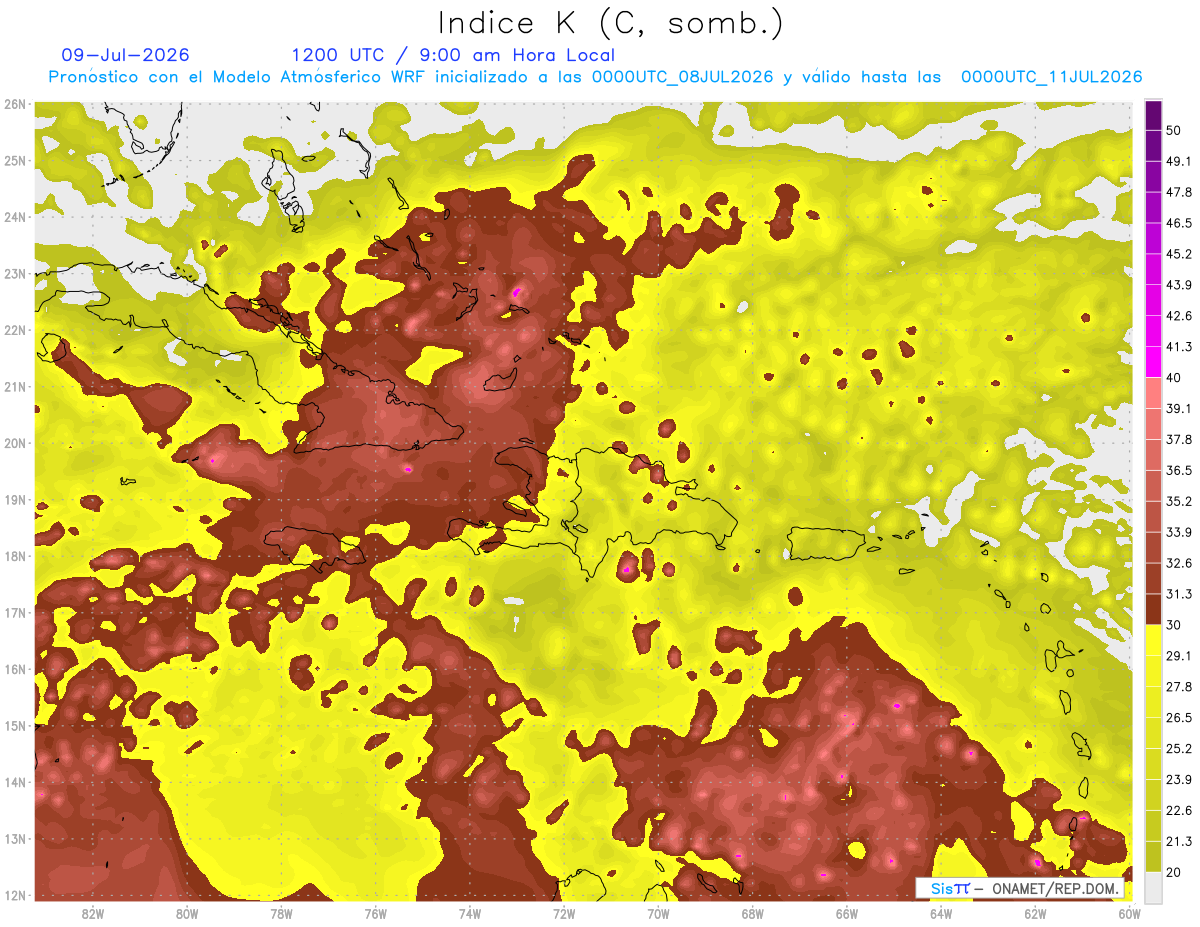Click the 'Indice K (C, somb.)' map title
Viewport: 1200px width, 927px height.
[x=611, y=24]
